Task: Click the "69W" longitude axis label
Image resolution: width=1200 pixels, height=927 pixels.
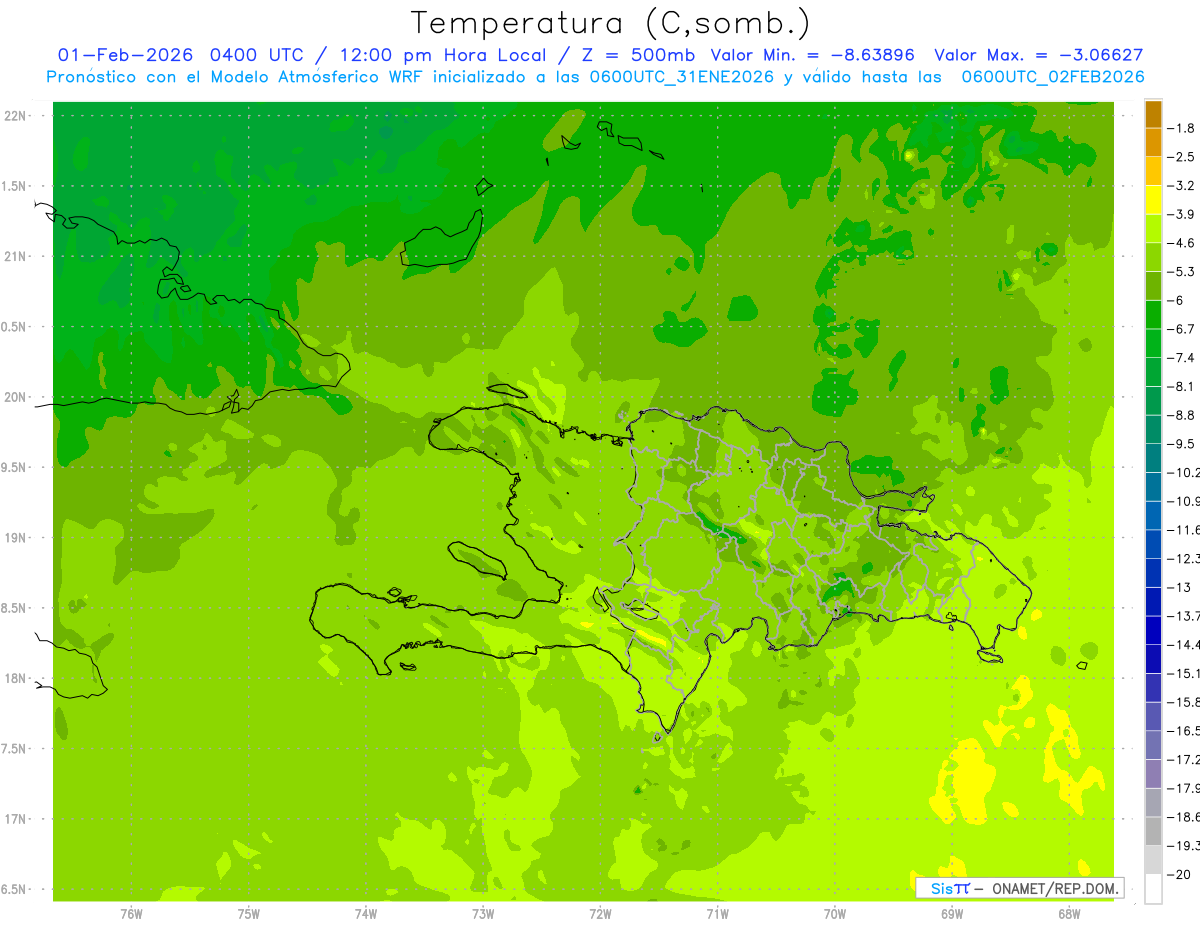Action: click(952, 914)
